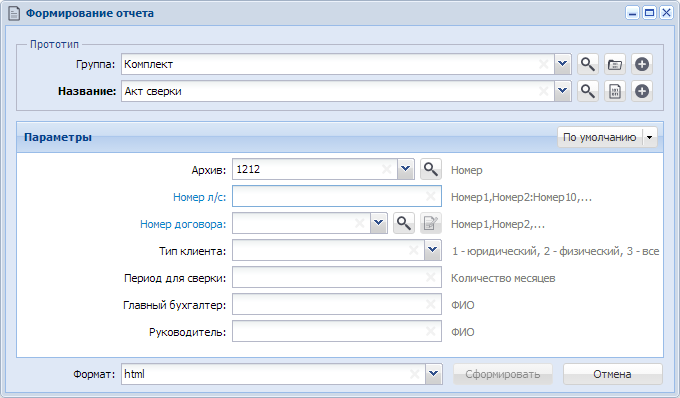
Task: Click magnifier icon beside Номер договора
Action: click(x=404, y=224)
